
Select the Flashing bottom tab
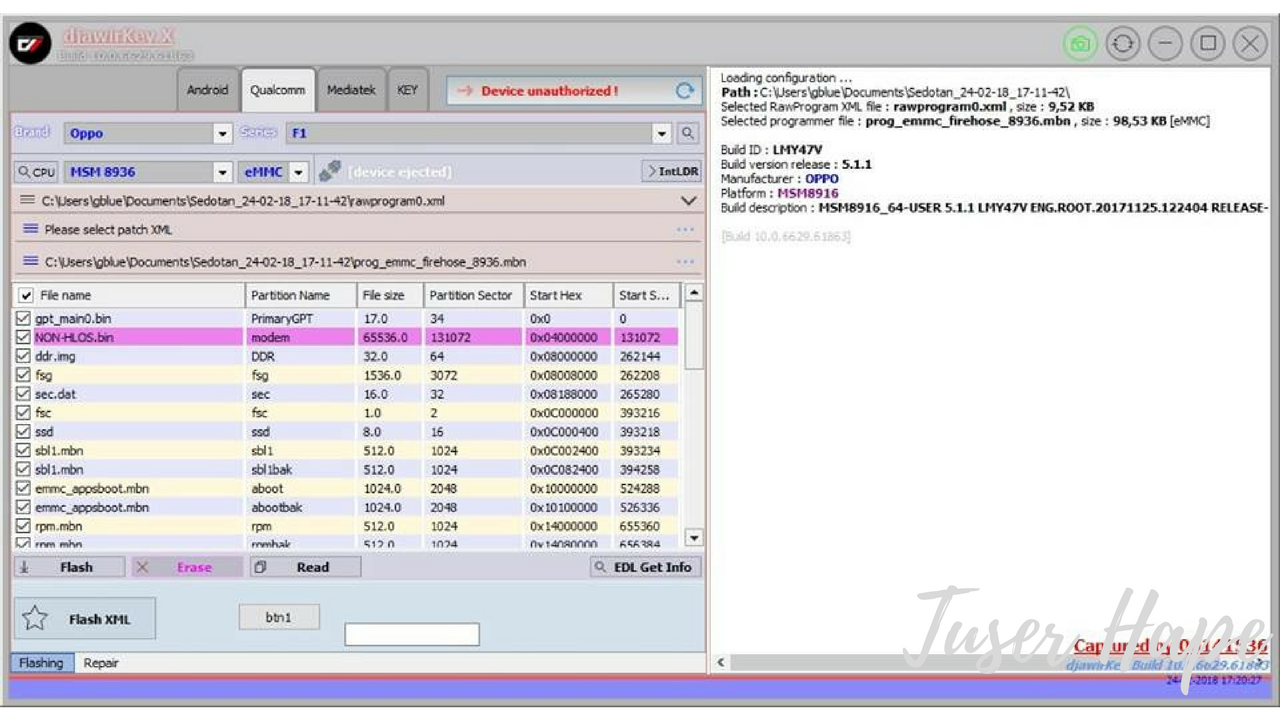[41, 663]
